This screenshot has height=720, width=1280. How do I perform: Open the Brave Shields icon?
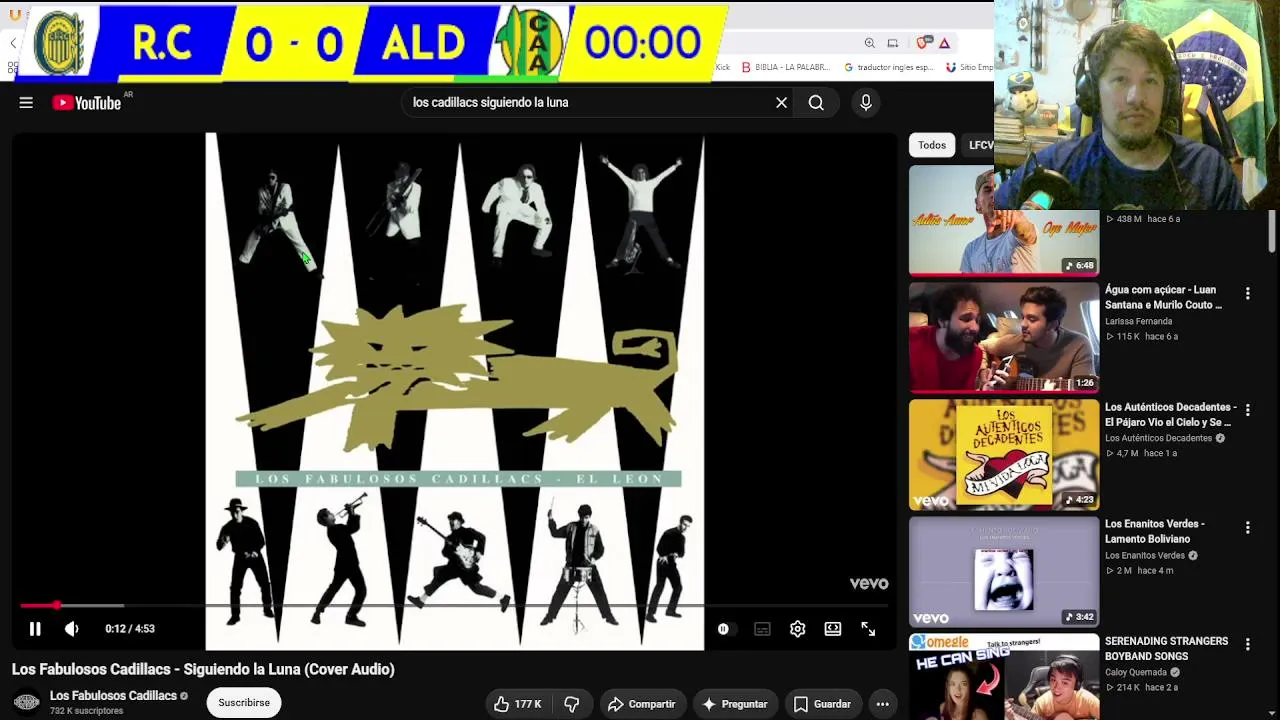click(924, 42)
